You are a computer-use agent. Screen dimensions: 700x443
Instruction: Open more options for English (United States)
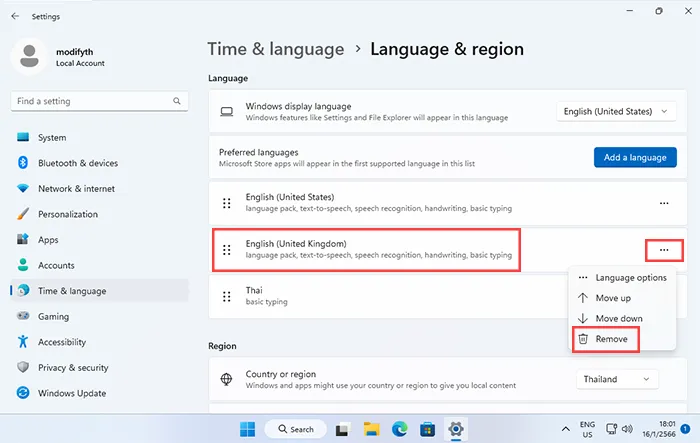tap(664, 203)
